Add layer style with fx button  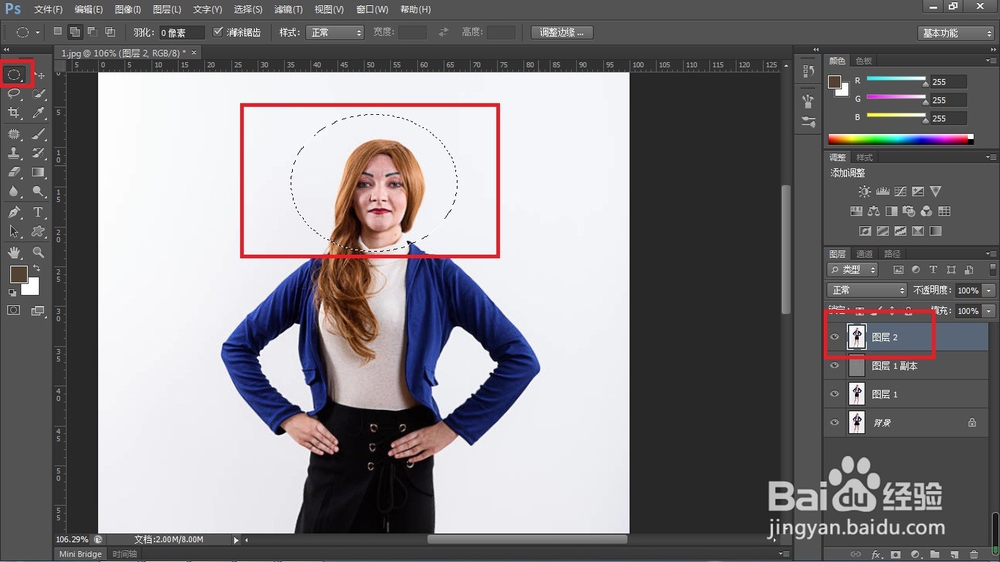[x=876, y=554]
